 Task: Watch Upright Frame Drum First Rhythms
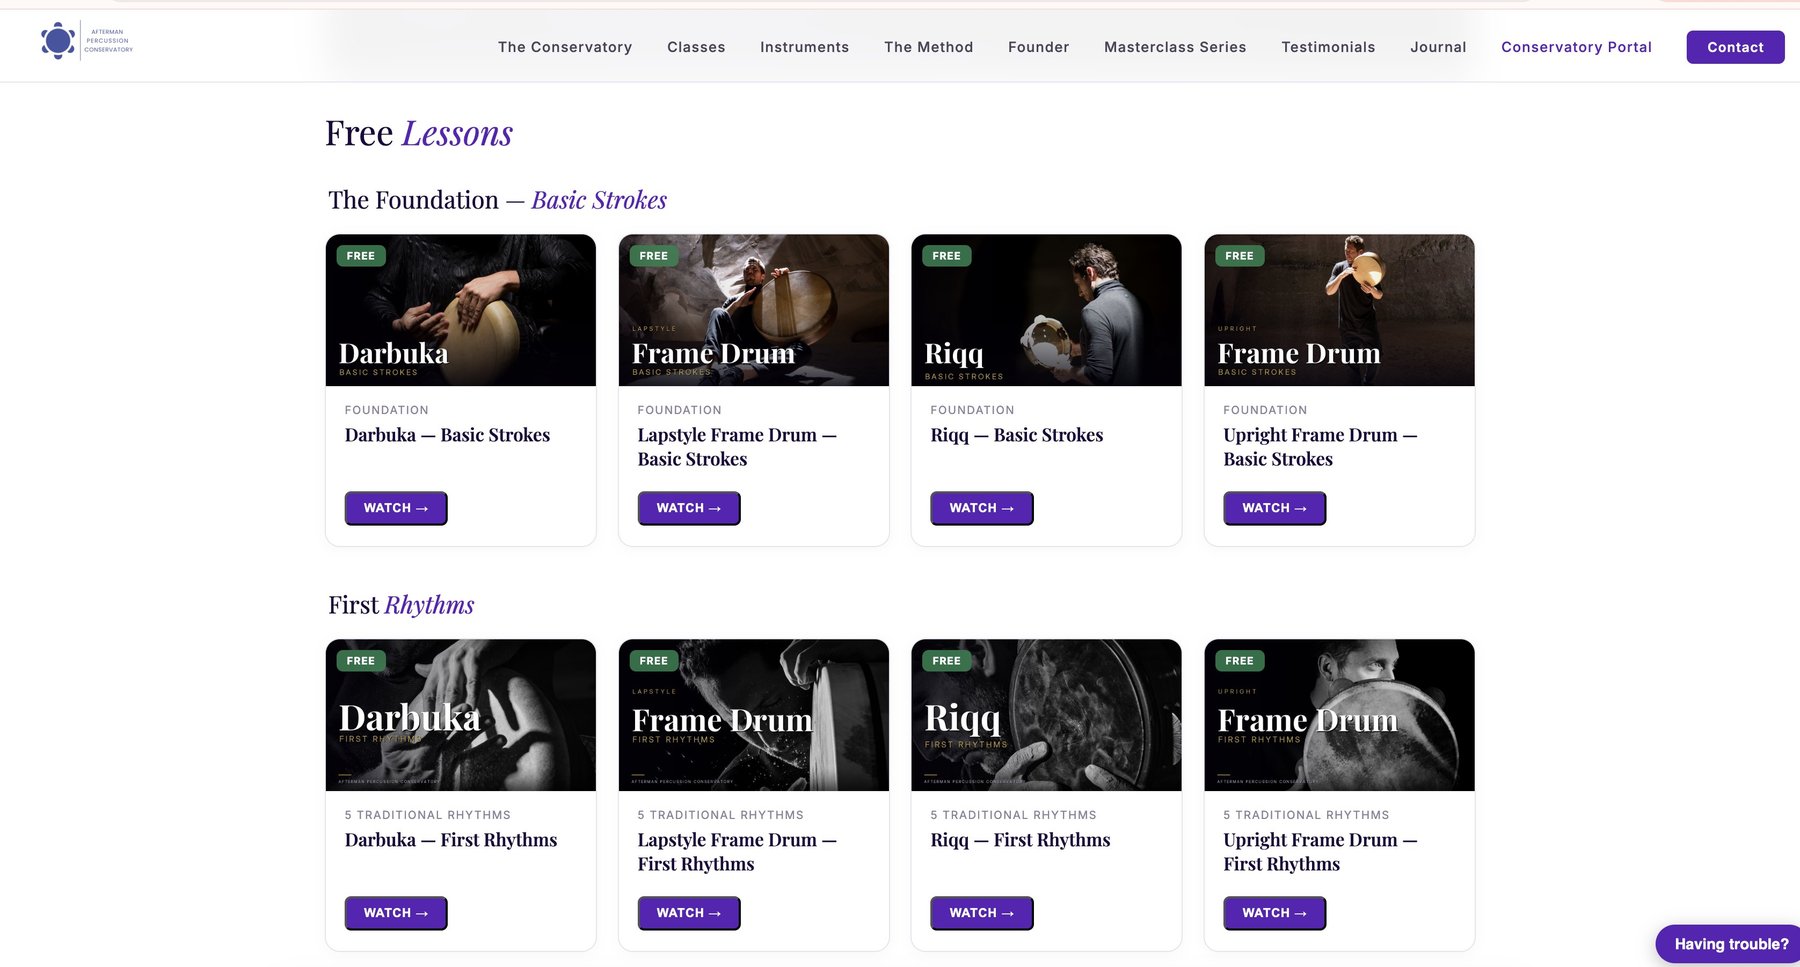(x=1275, y=913)
